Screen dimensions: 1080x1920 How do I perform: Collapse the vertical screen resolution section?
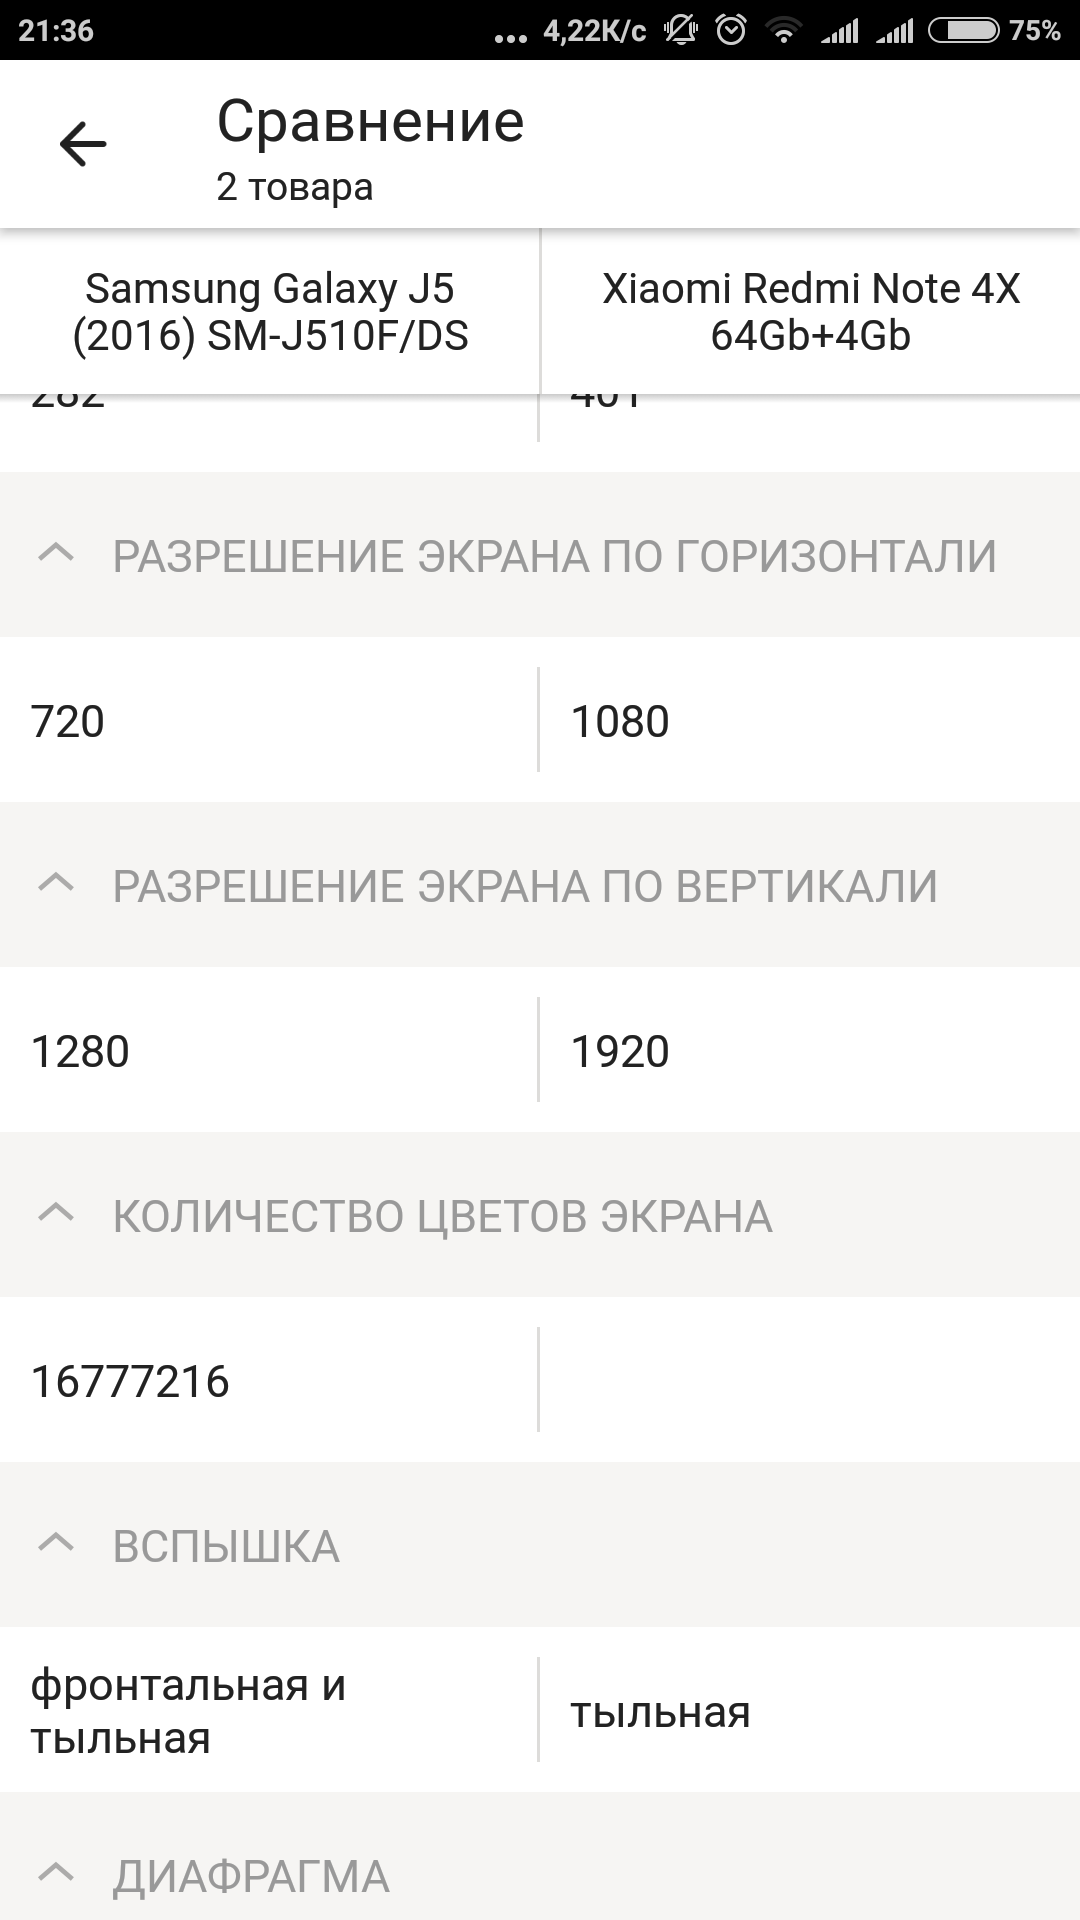click(x=56, y=884)
